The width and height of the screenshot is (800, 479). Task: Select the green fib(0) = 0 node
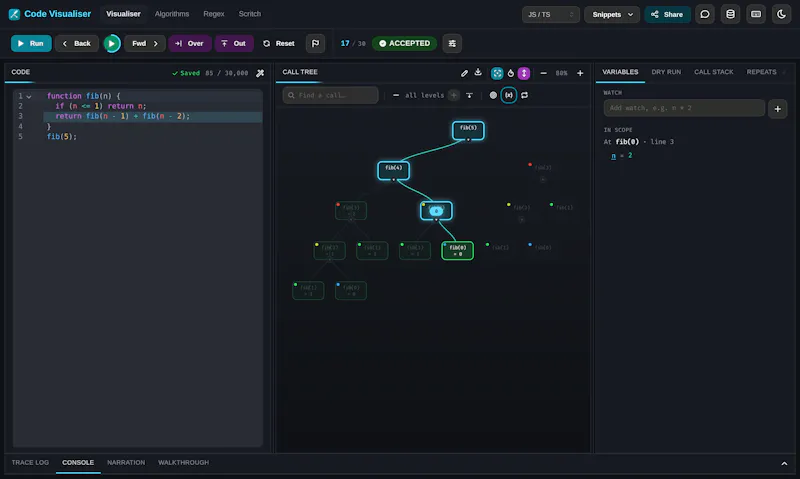click(x=457, y=250)
